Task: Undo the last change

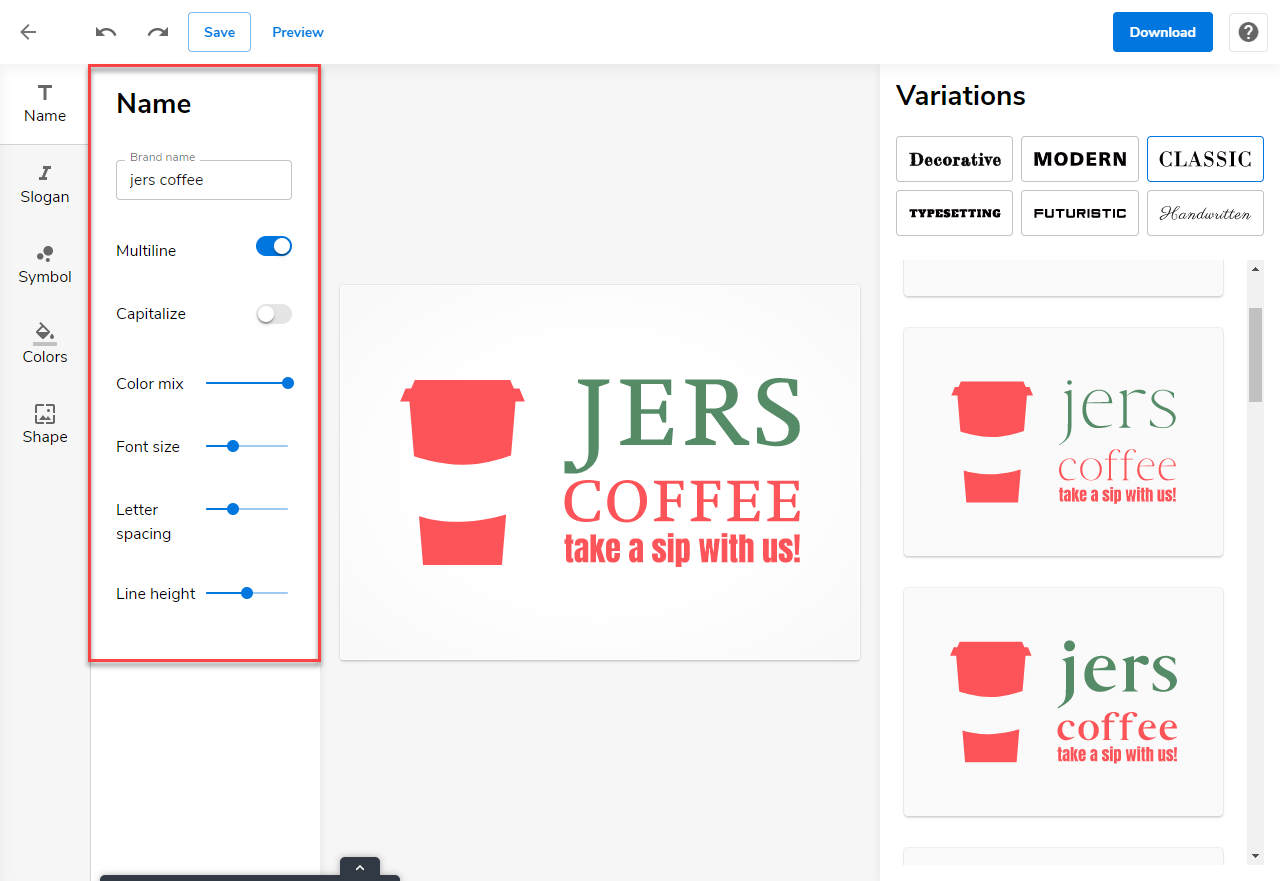Action: click(106, 32)
